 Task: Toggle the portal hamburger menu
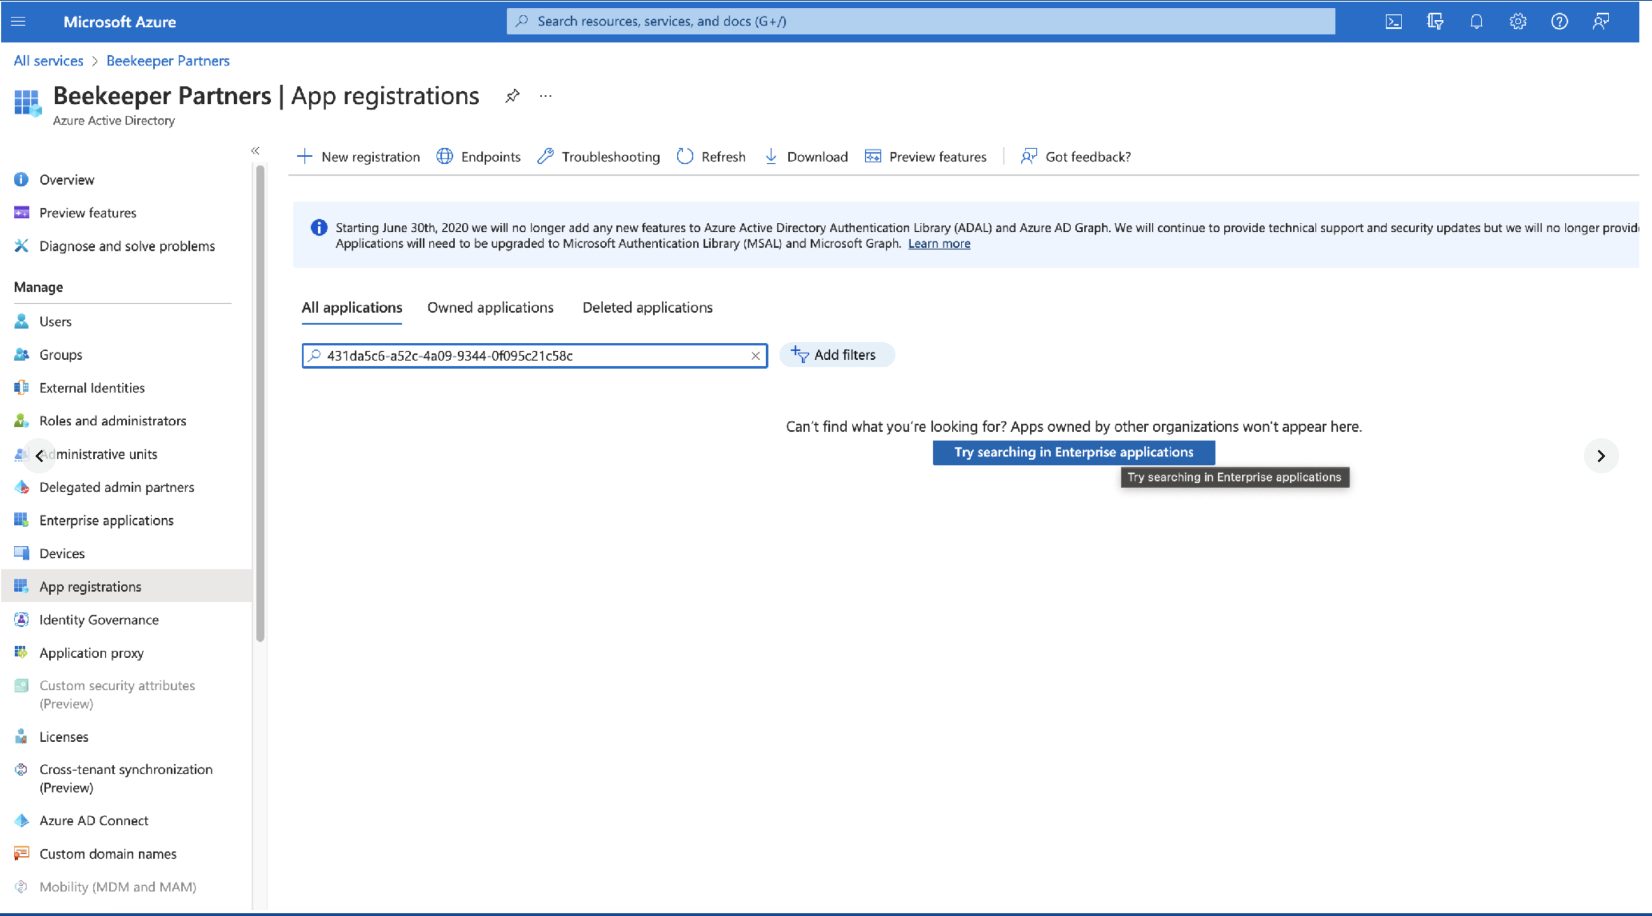(x=19, y=20)
